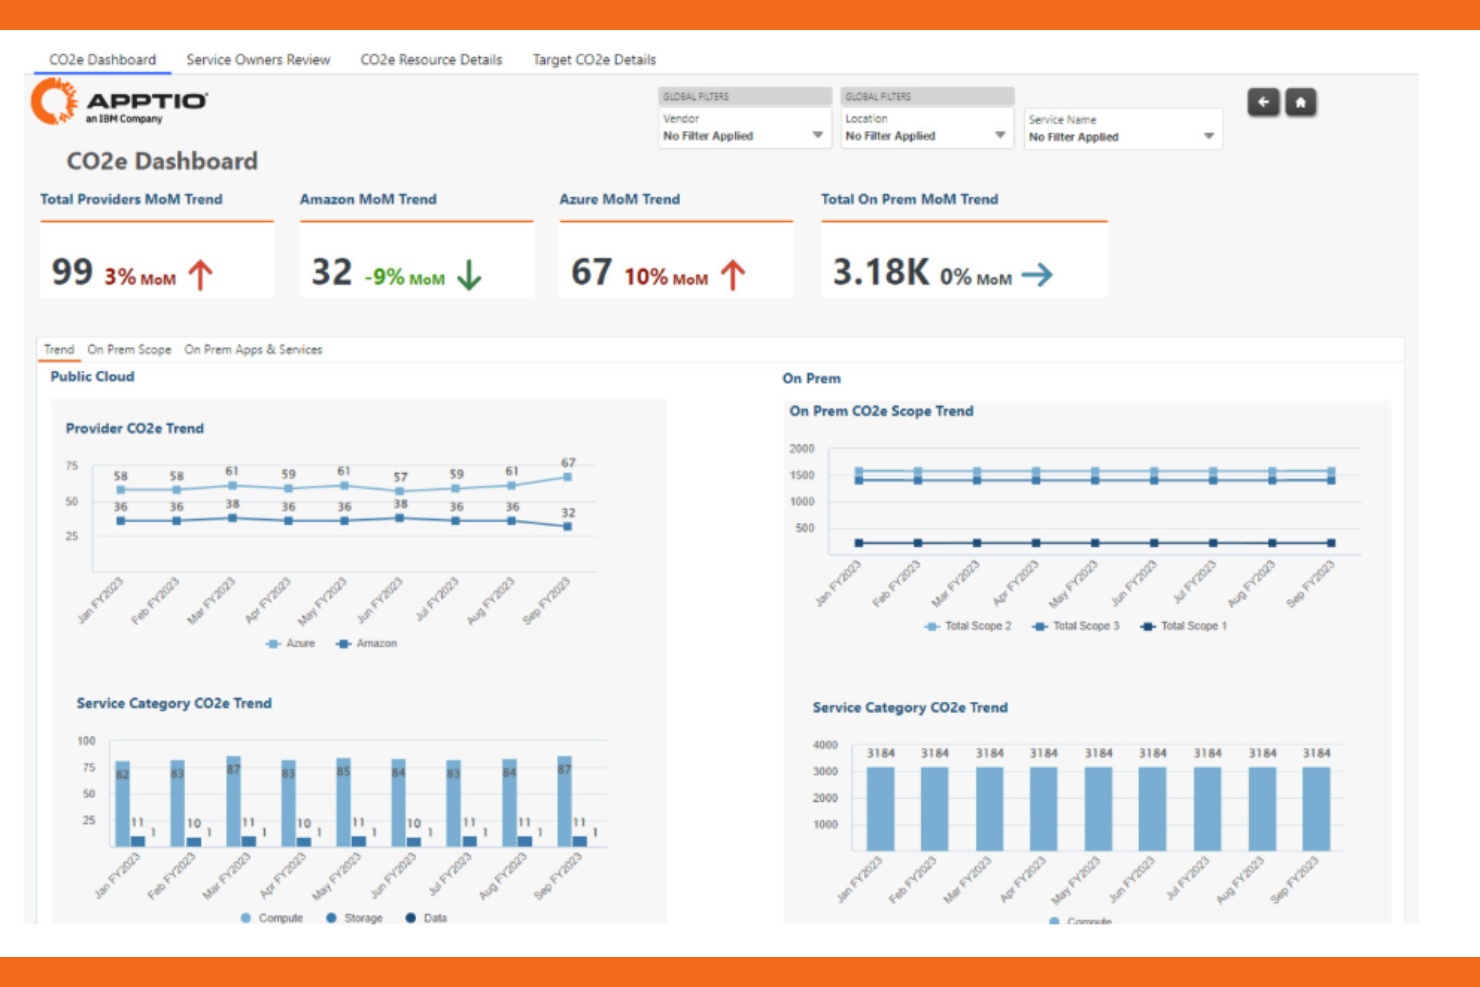Click the 32 Amazon MoM value

point(332,272)
